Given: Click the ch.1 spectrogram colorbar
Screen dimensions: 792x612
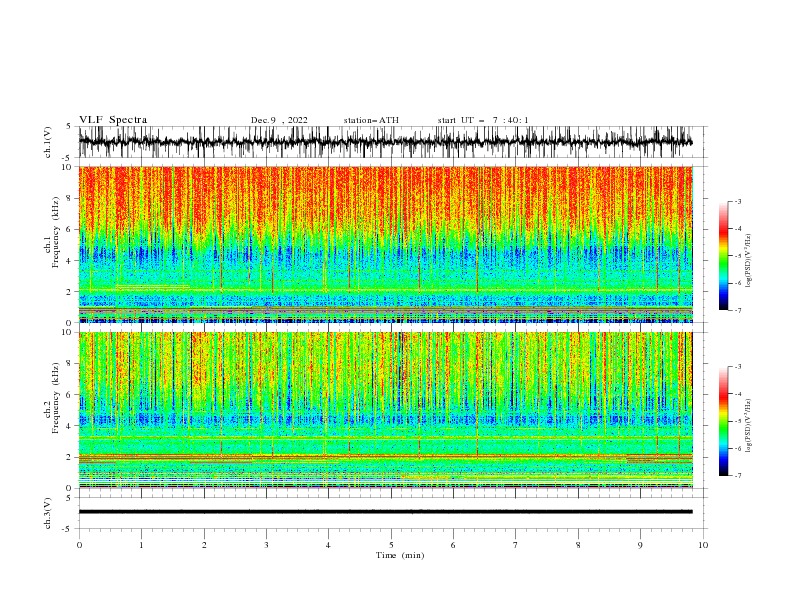Looking at the screenshot, I should click(x=723, y=256).
